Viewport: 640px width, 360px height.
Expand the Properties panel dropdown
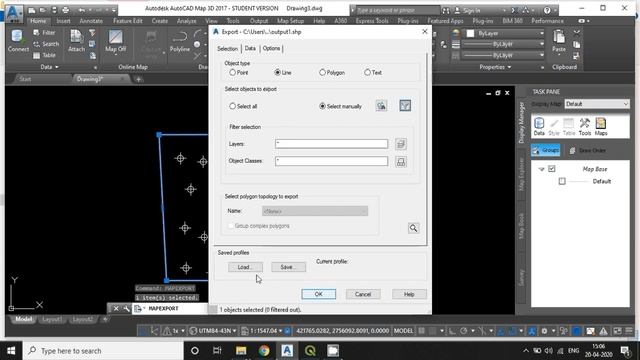(x=495, y=67)
